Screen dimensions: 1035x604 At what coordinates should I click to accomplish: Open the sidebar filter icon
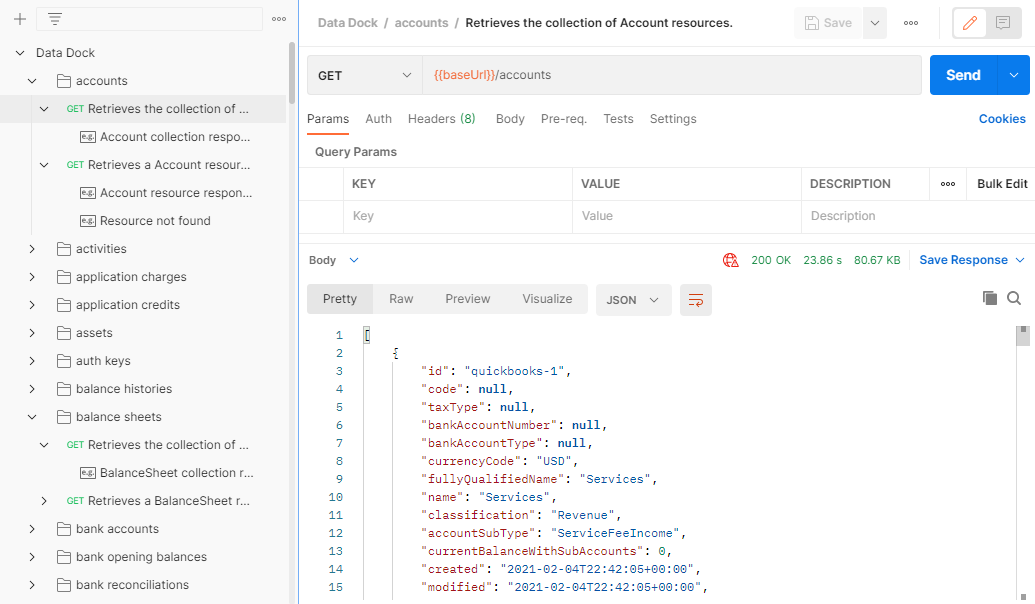tap(55, 19)
